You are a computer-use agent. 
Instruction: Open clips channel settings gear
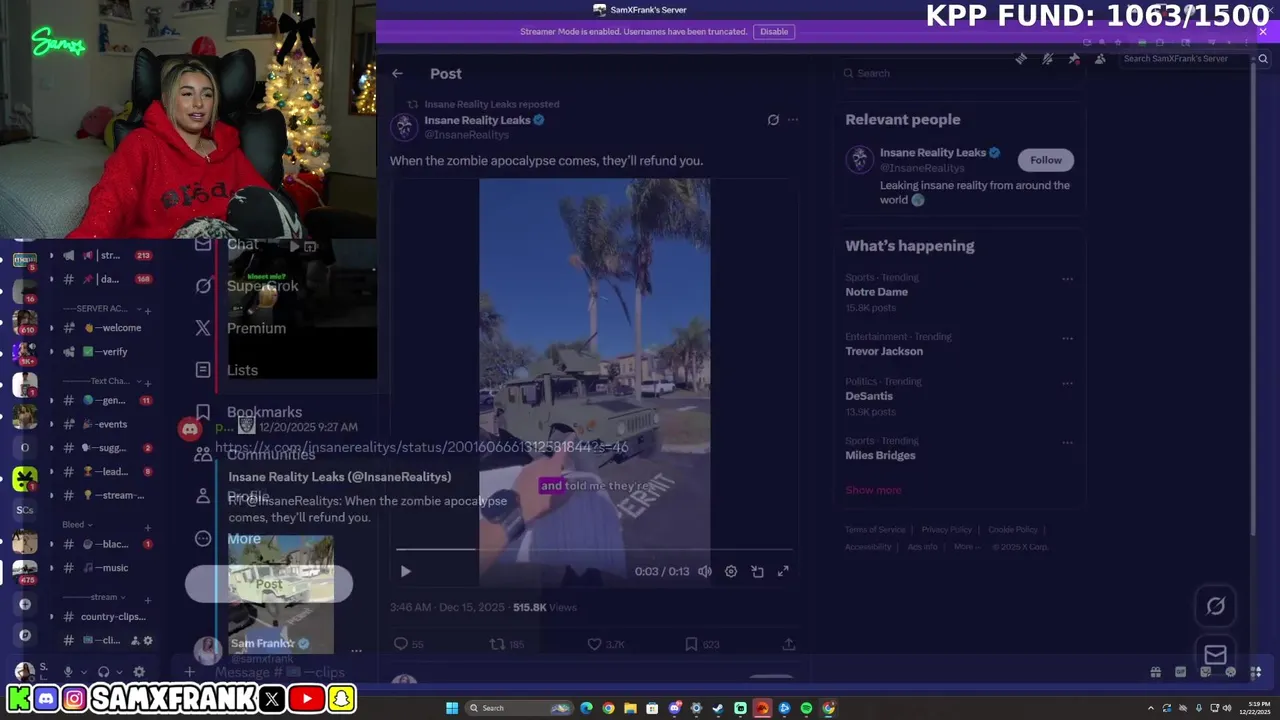(148, 640)
